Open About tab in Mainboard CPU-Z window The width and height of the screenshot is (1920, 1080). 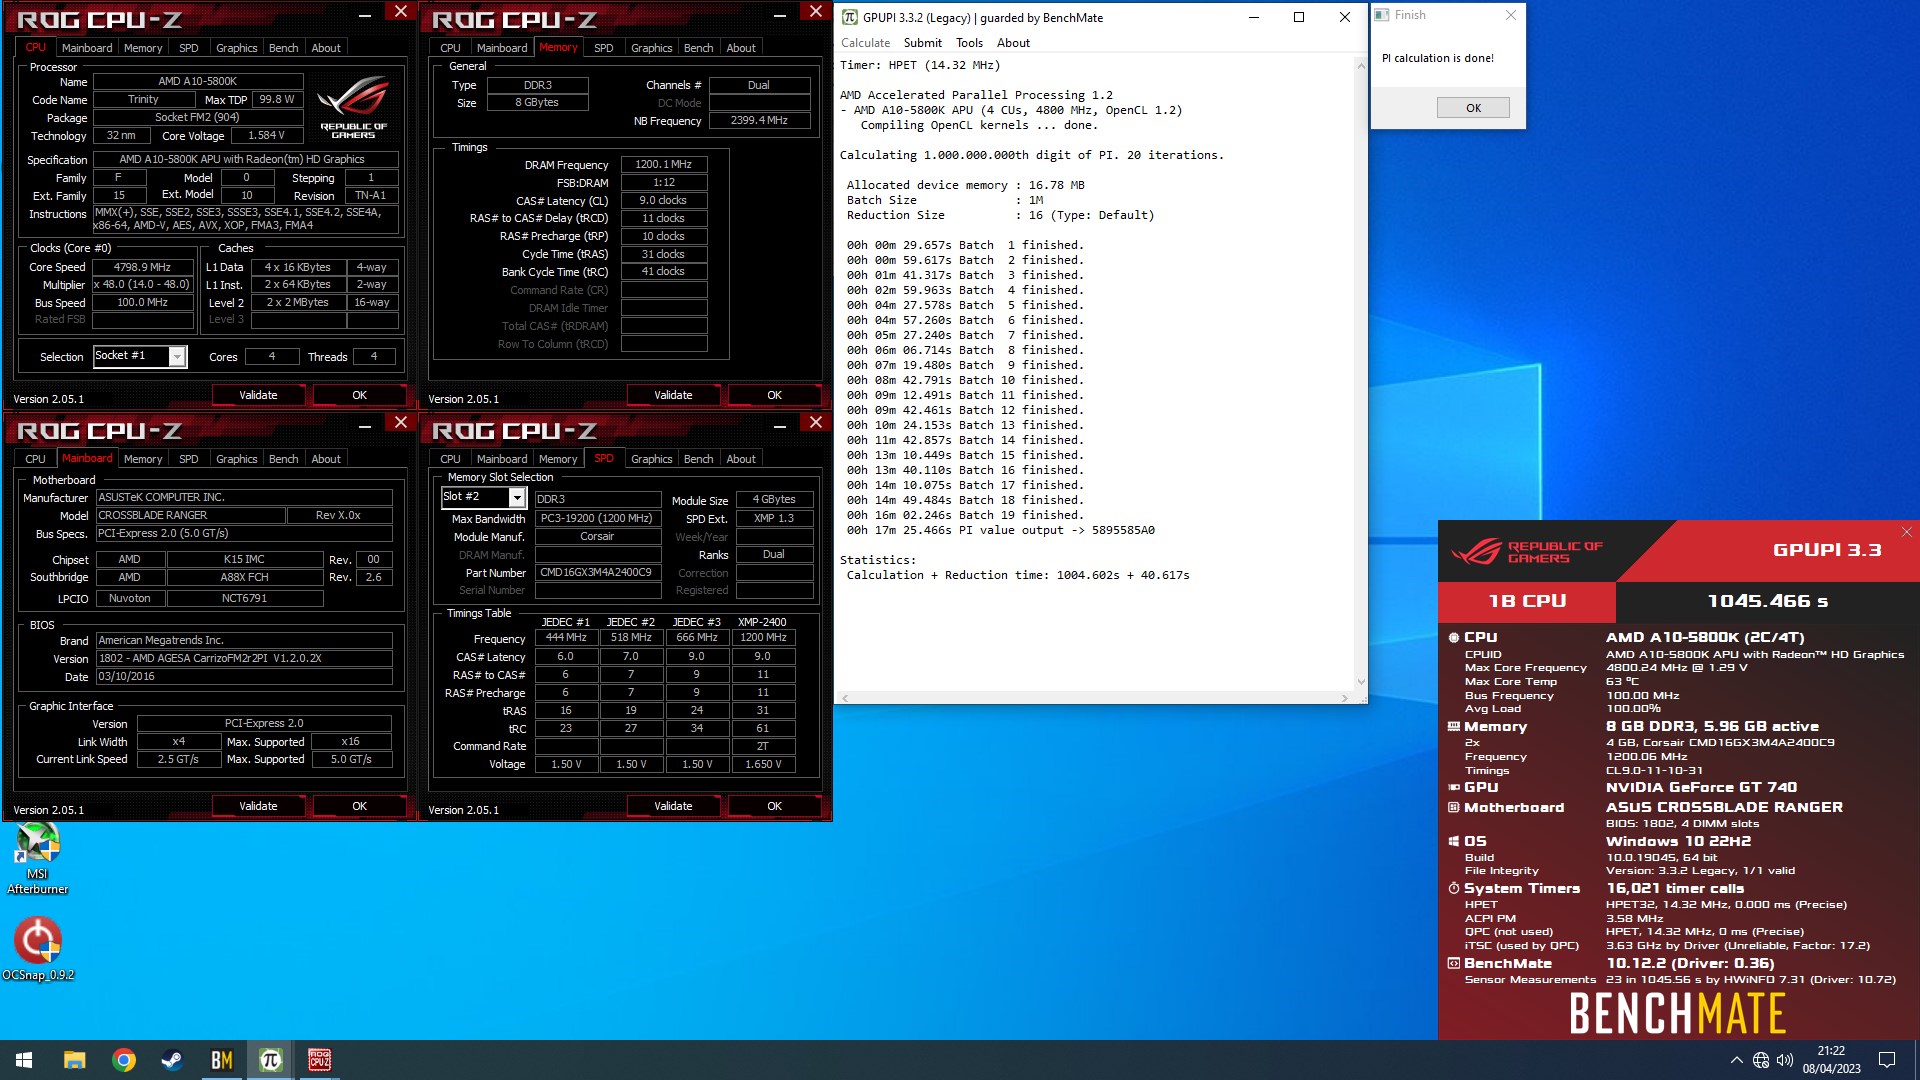326,459
